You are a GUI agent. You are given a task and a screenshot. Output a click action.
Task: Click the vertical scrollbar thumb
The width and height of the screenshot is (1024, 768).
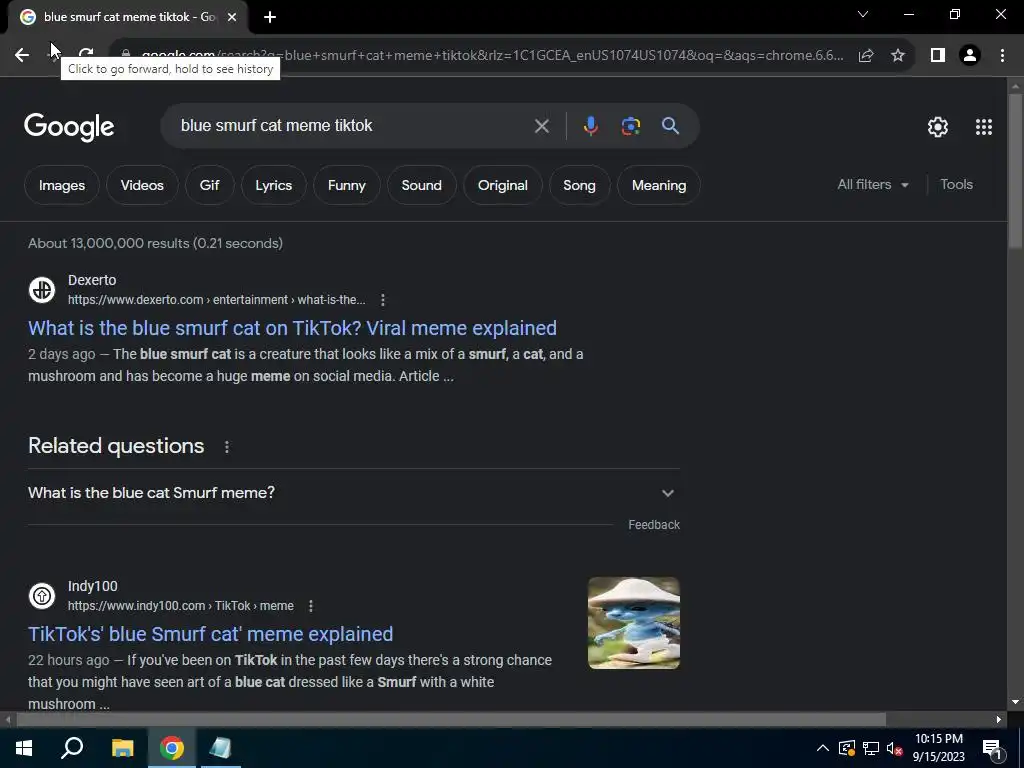pos(1015,171)
